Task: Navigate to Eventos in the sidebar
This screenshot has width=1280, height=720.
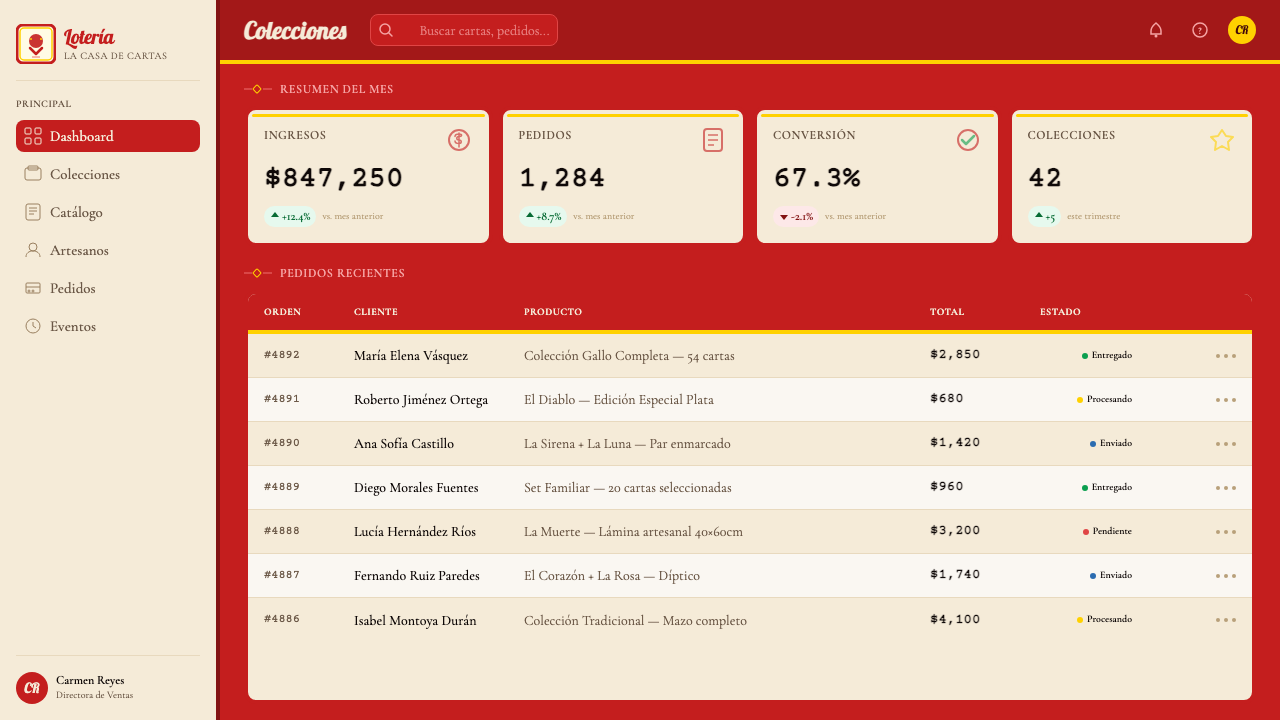Action: pyautogui.click(x=108, y=326)
